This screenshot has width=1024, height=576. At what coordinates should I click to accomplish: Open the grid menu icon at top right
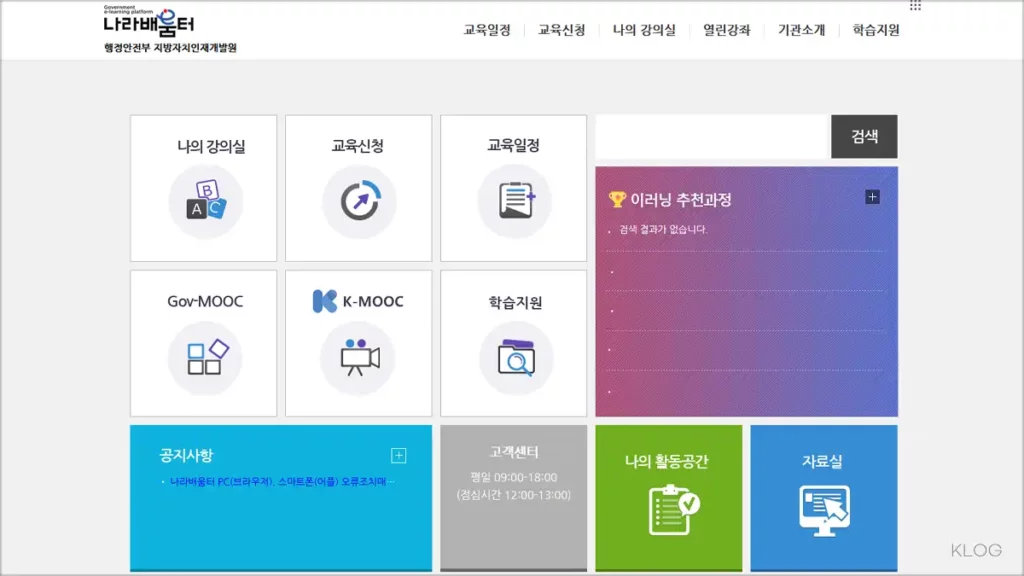(915, 5)
